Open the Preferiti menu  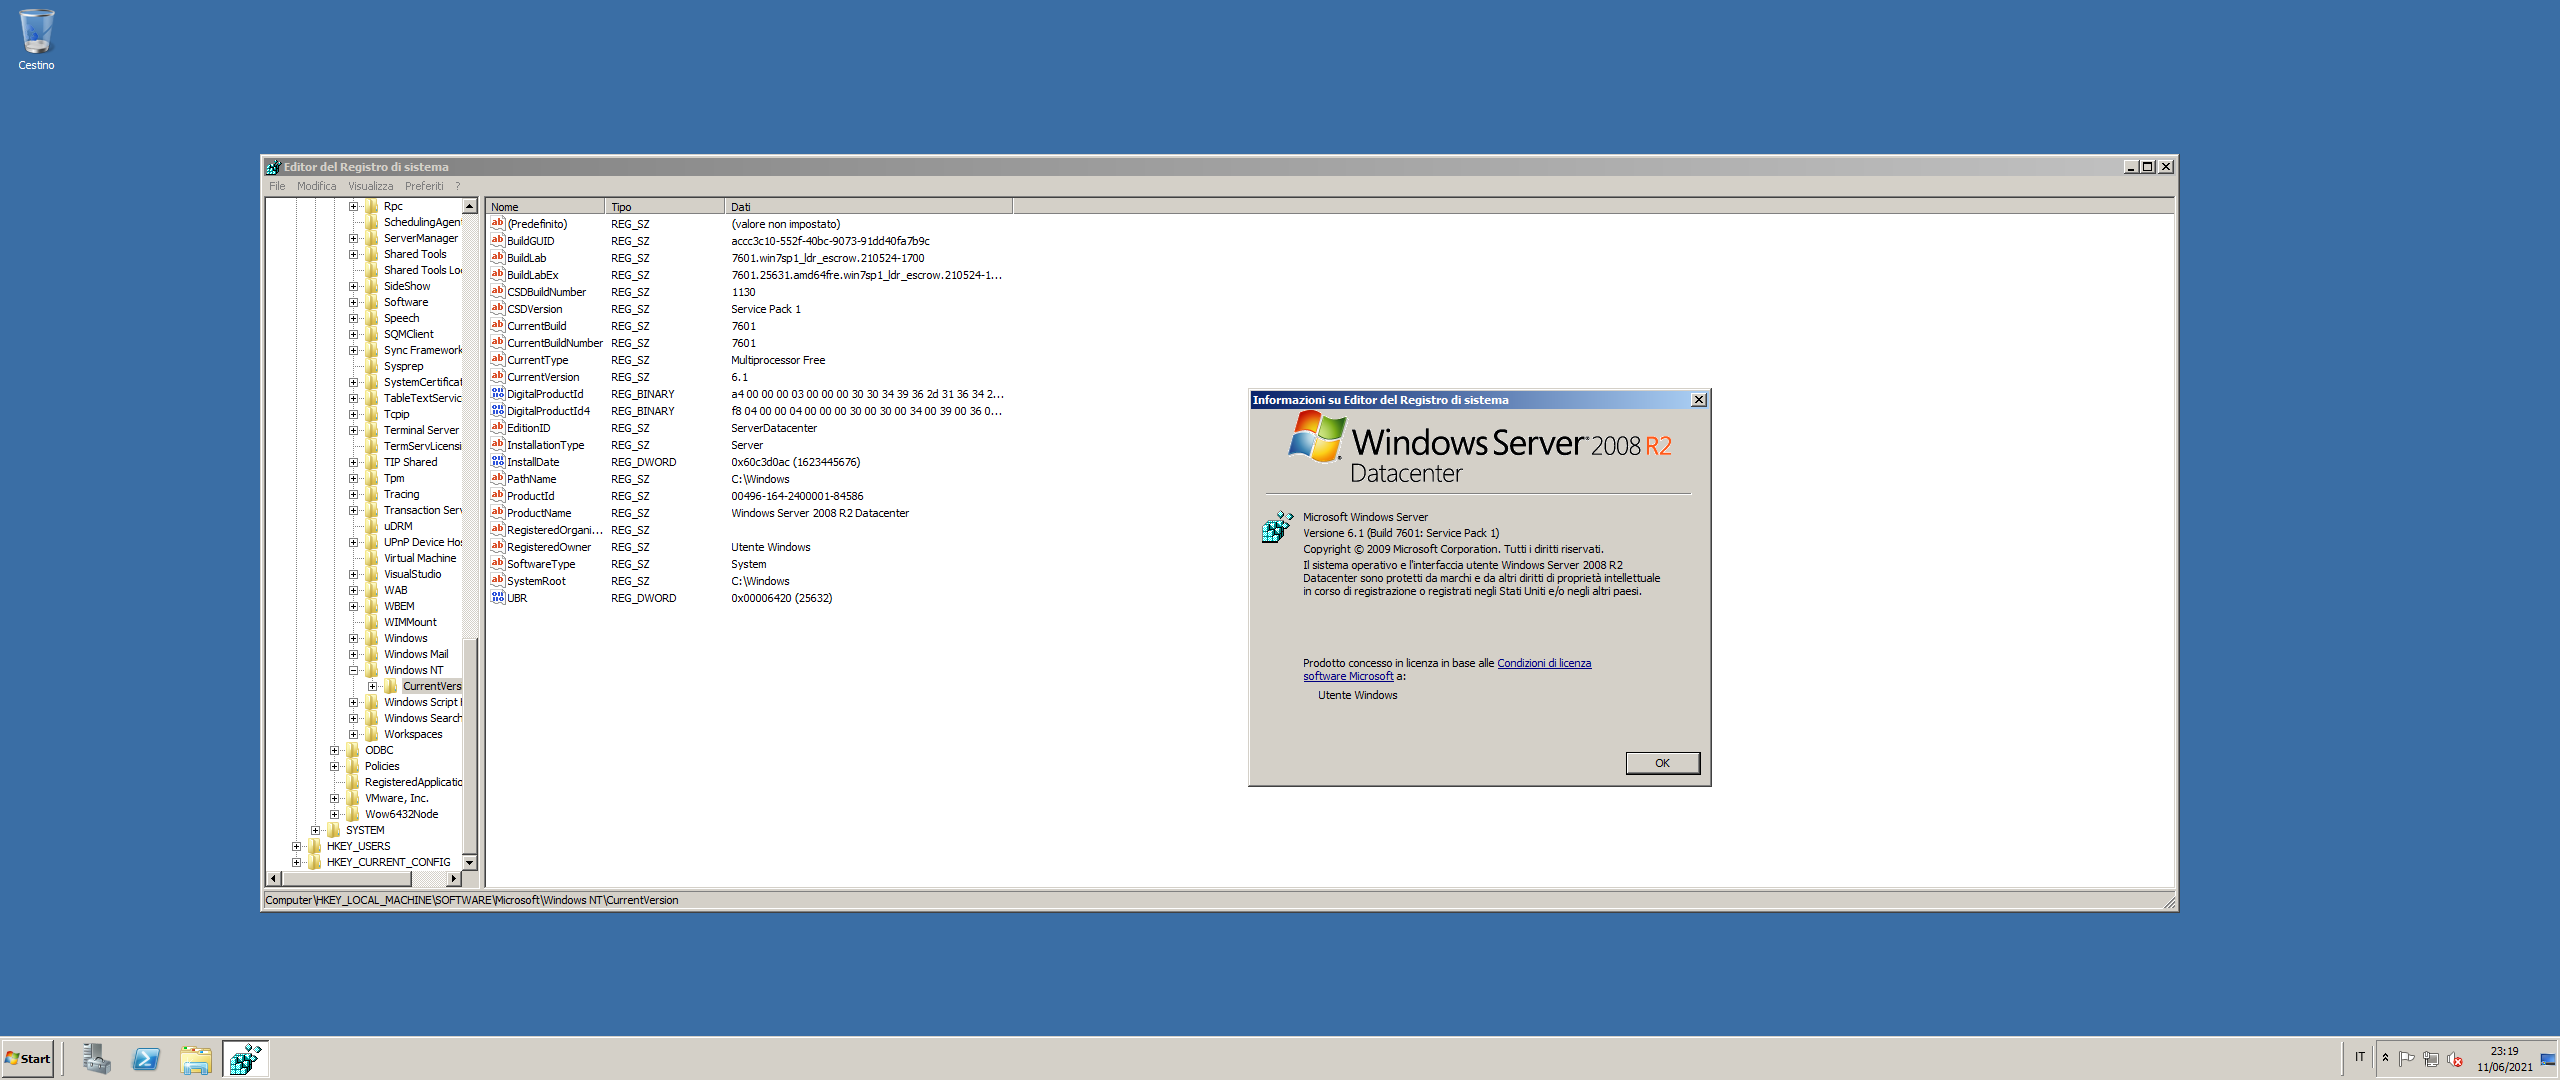point(424,186)
